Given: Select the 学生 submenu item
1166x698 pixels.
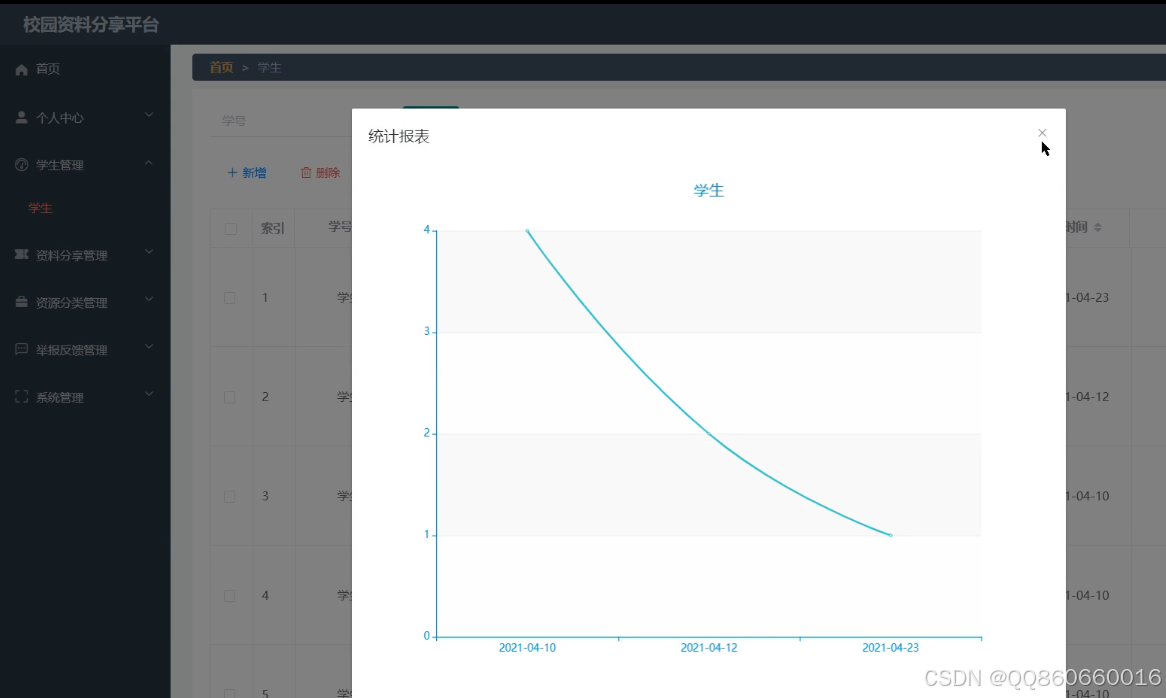Looking at the screenshot, I should pyautogui.click(x=41, y=208).
